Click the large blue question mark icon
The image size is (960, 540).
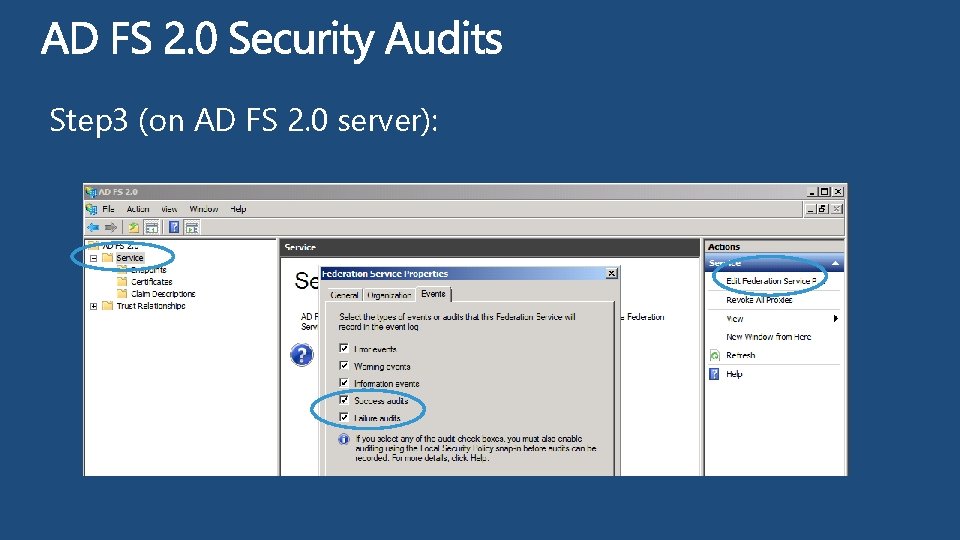coord(302,354)
